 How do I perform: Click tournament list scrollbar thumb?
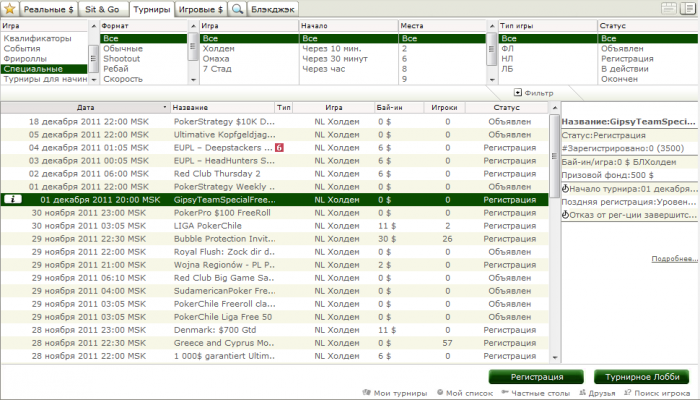tap(554, 156)
